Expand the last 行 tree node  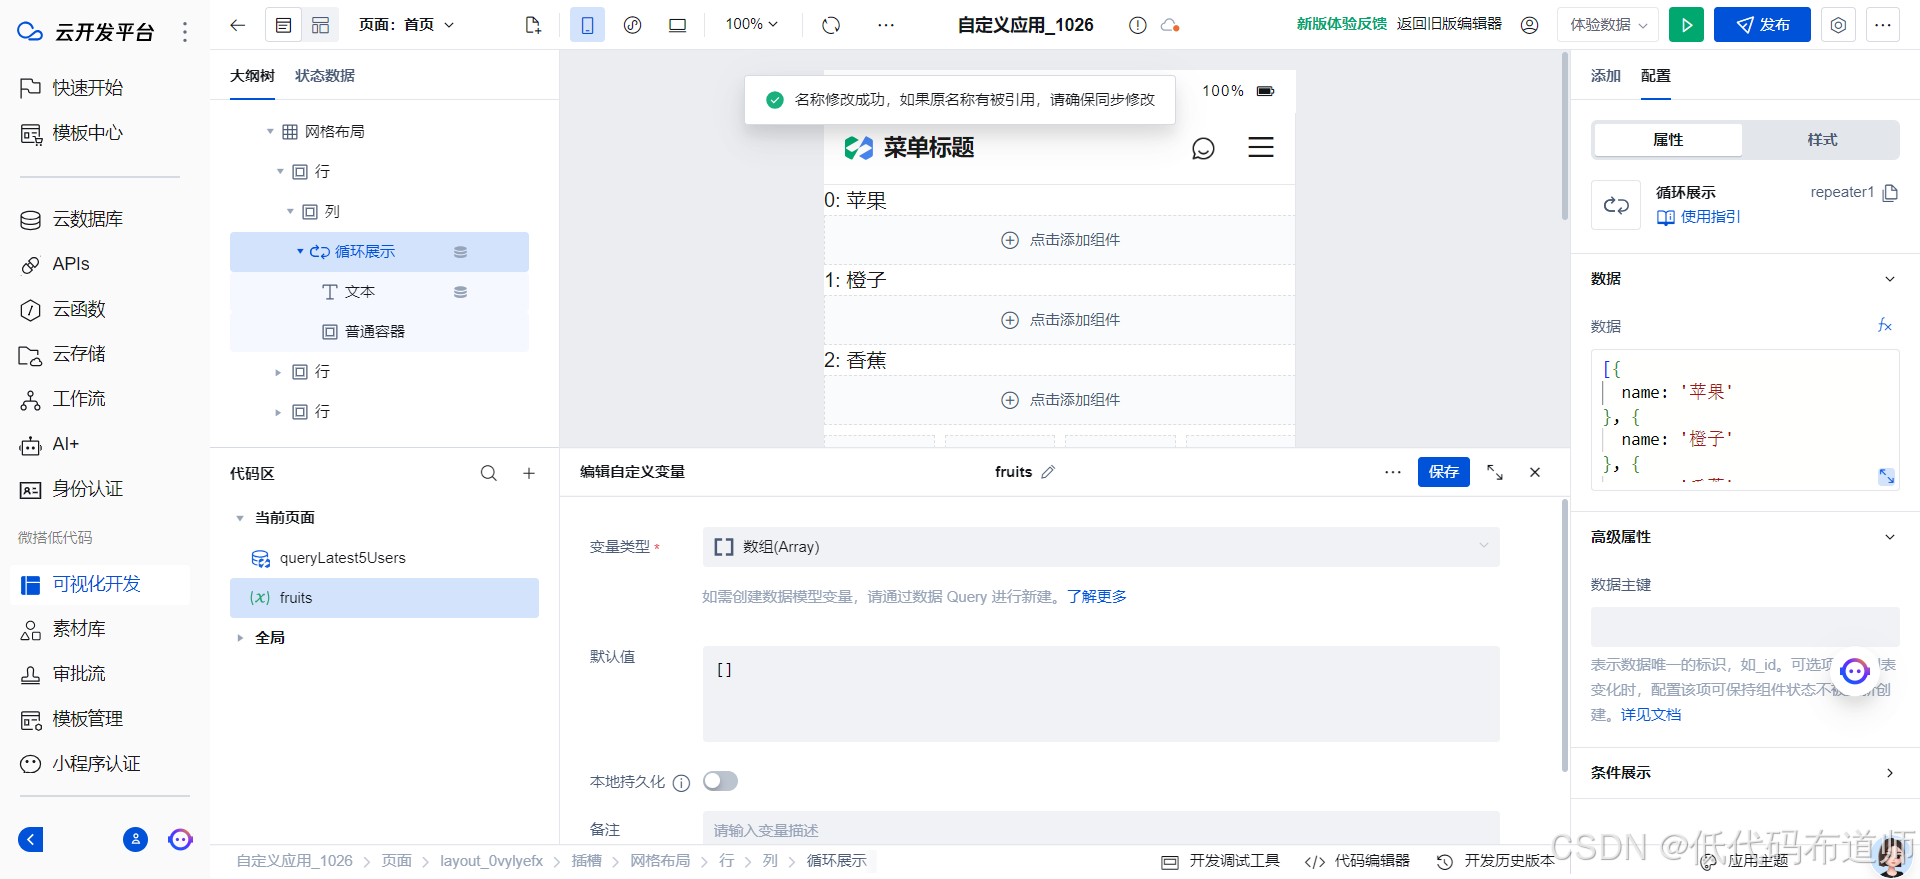[x=278, y=412]
